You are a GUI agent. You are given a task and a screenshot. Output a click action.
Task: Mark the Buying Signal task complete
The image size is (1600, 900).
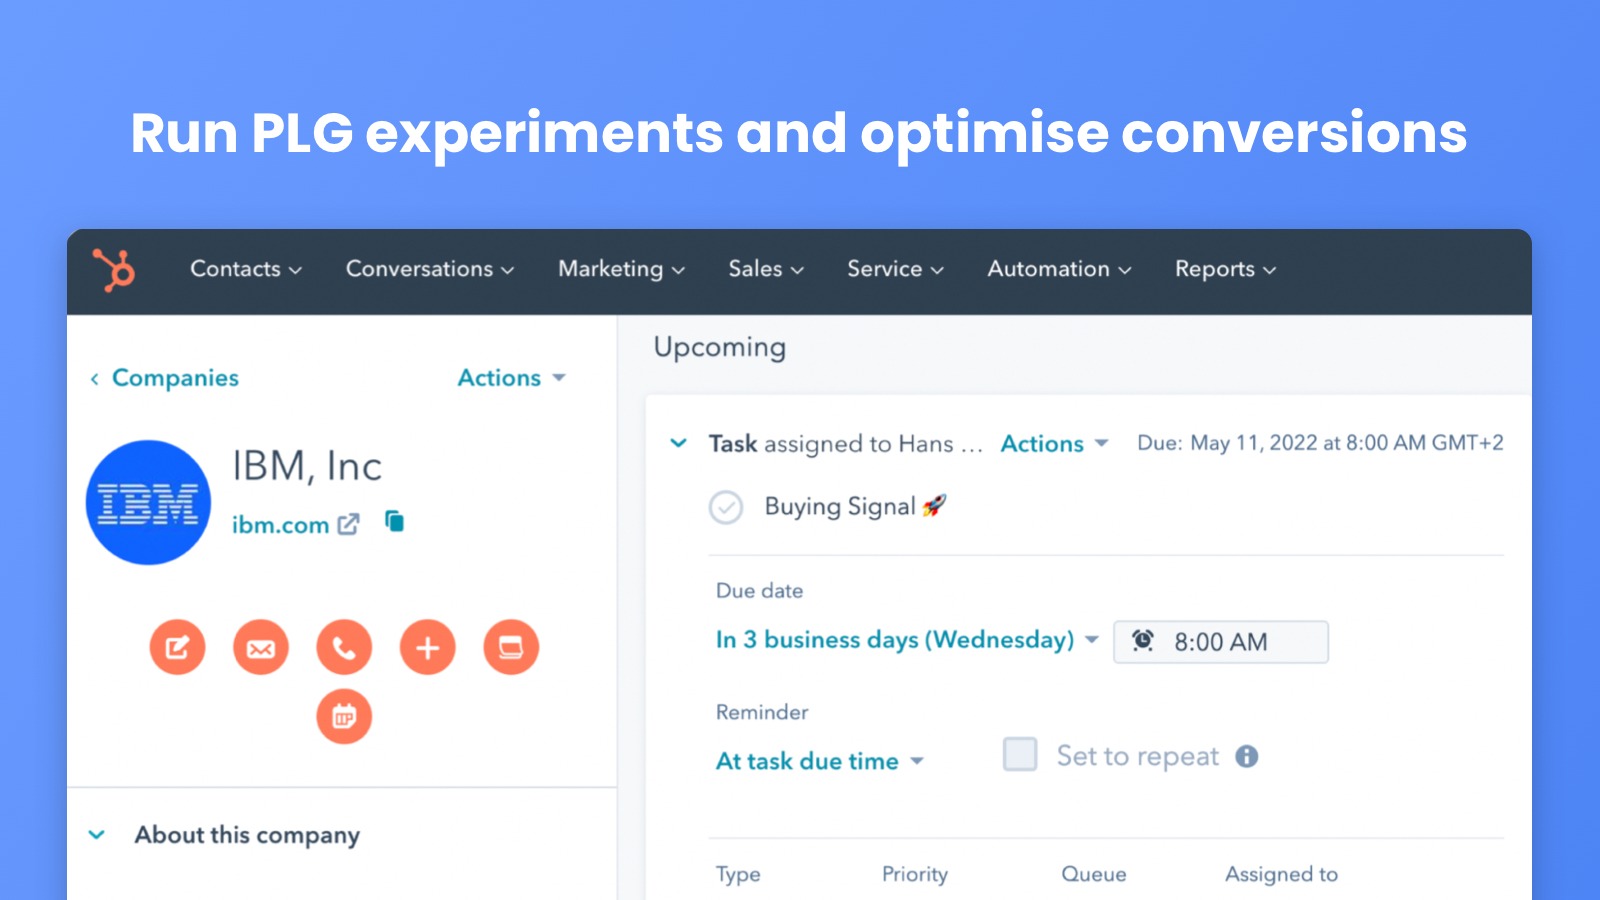[726, 507]
